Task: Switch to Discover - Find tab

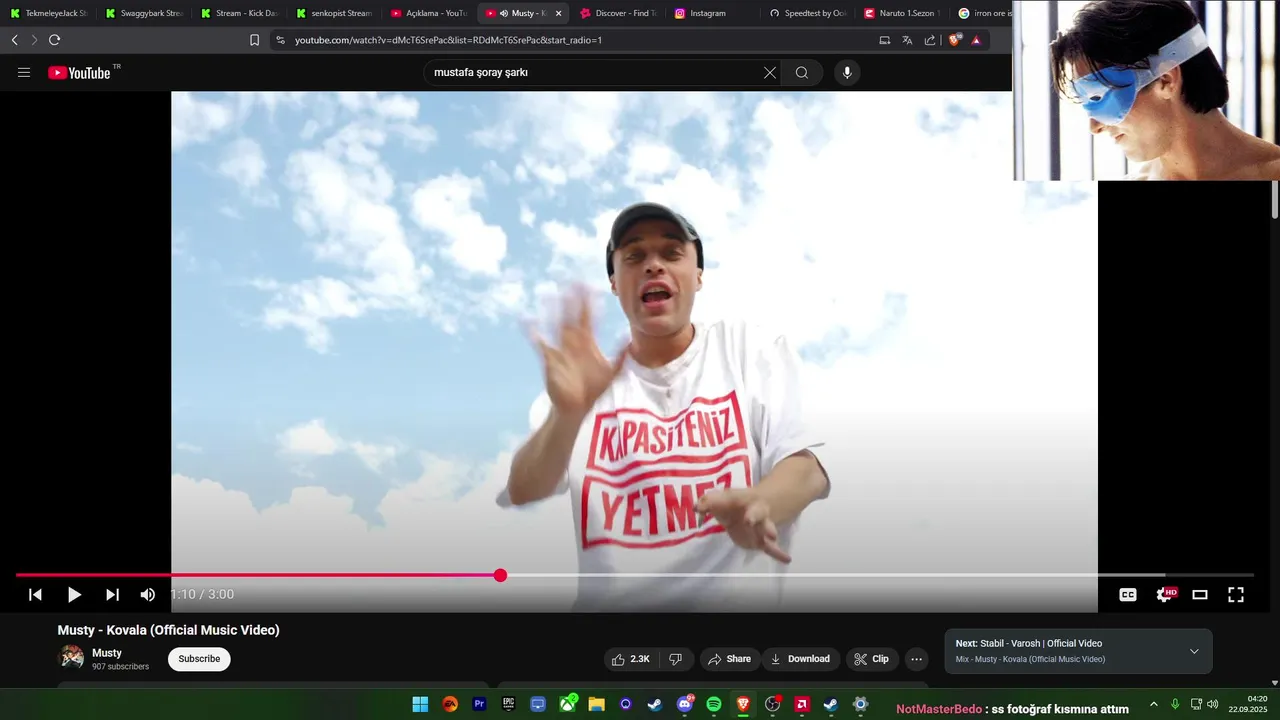Action: 618,13
